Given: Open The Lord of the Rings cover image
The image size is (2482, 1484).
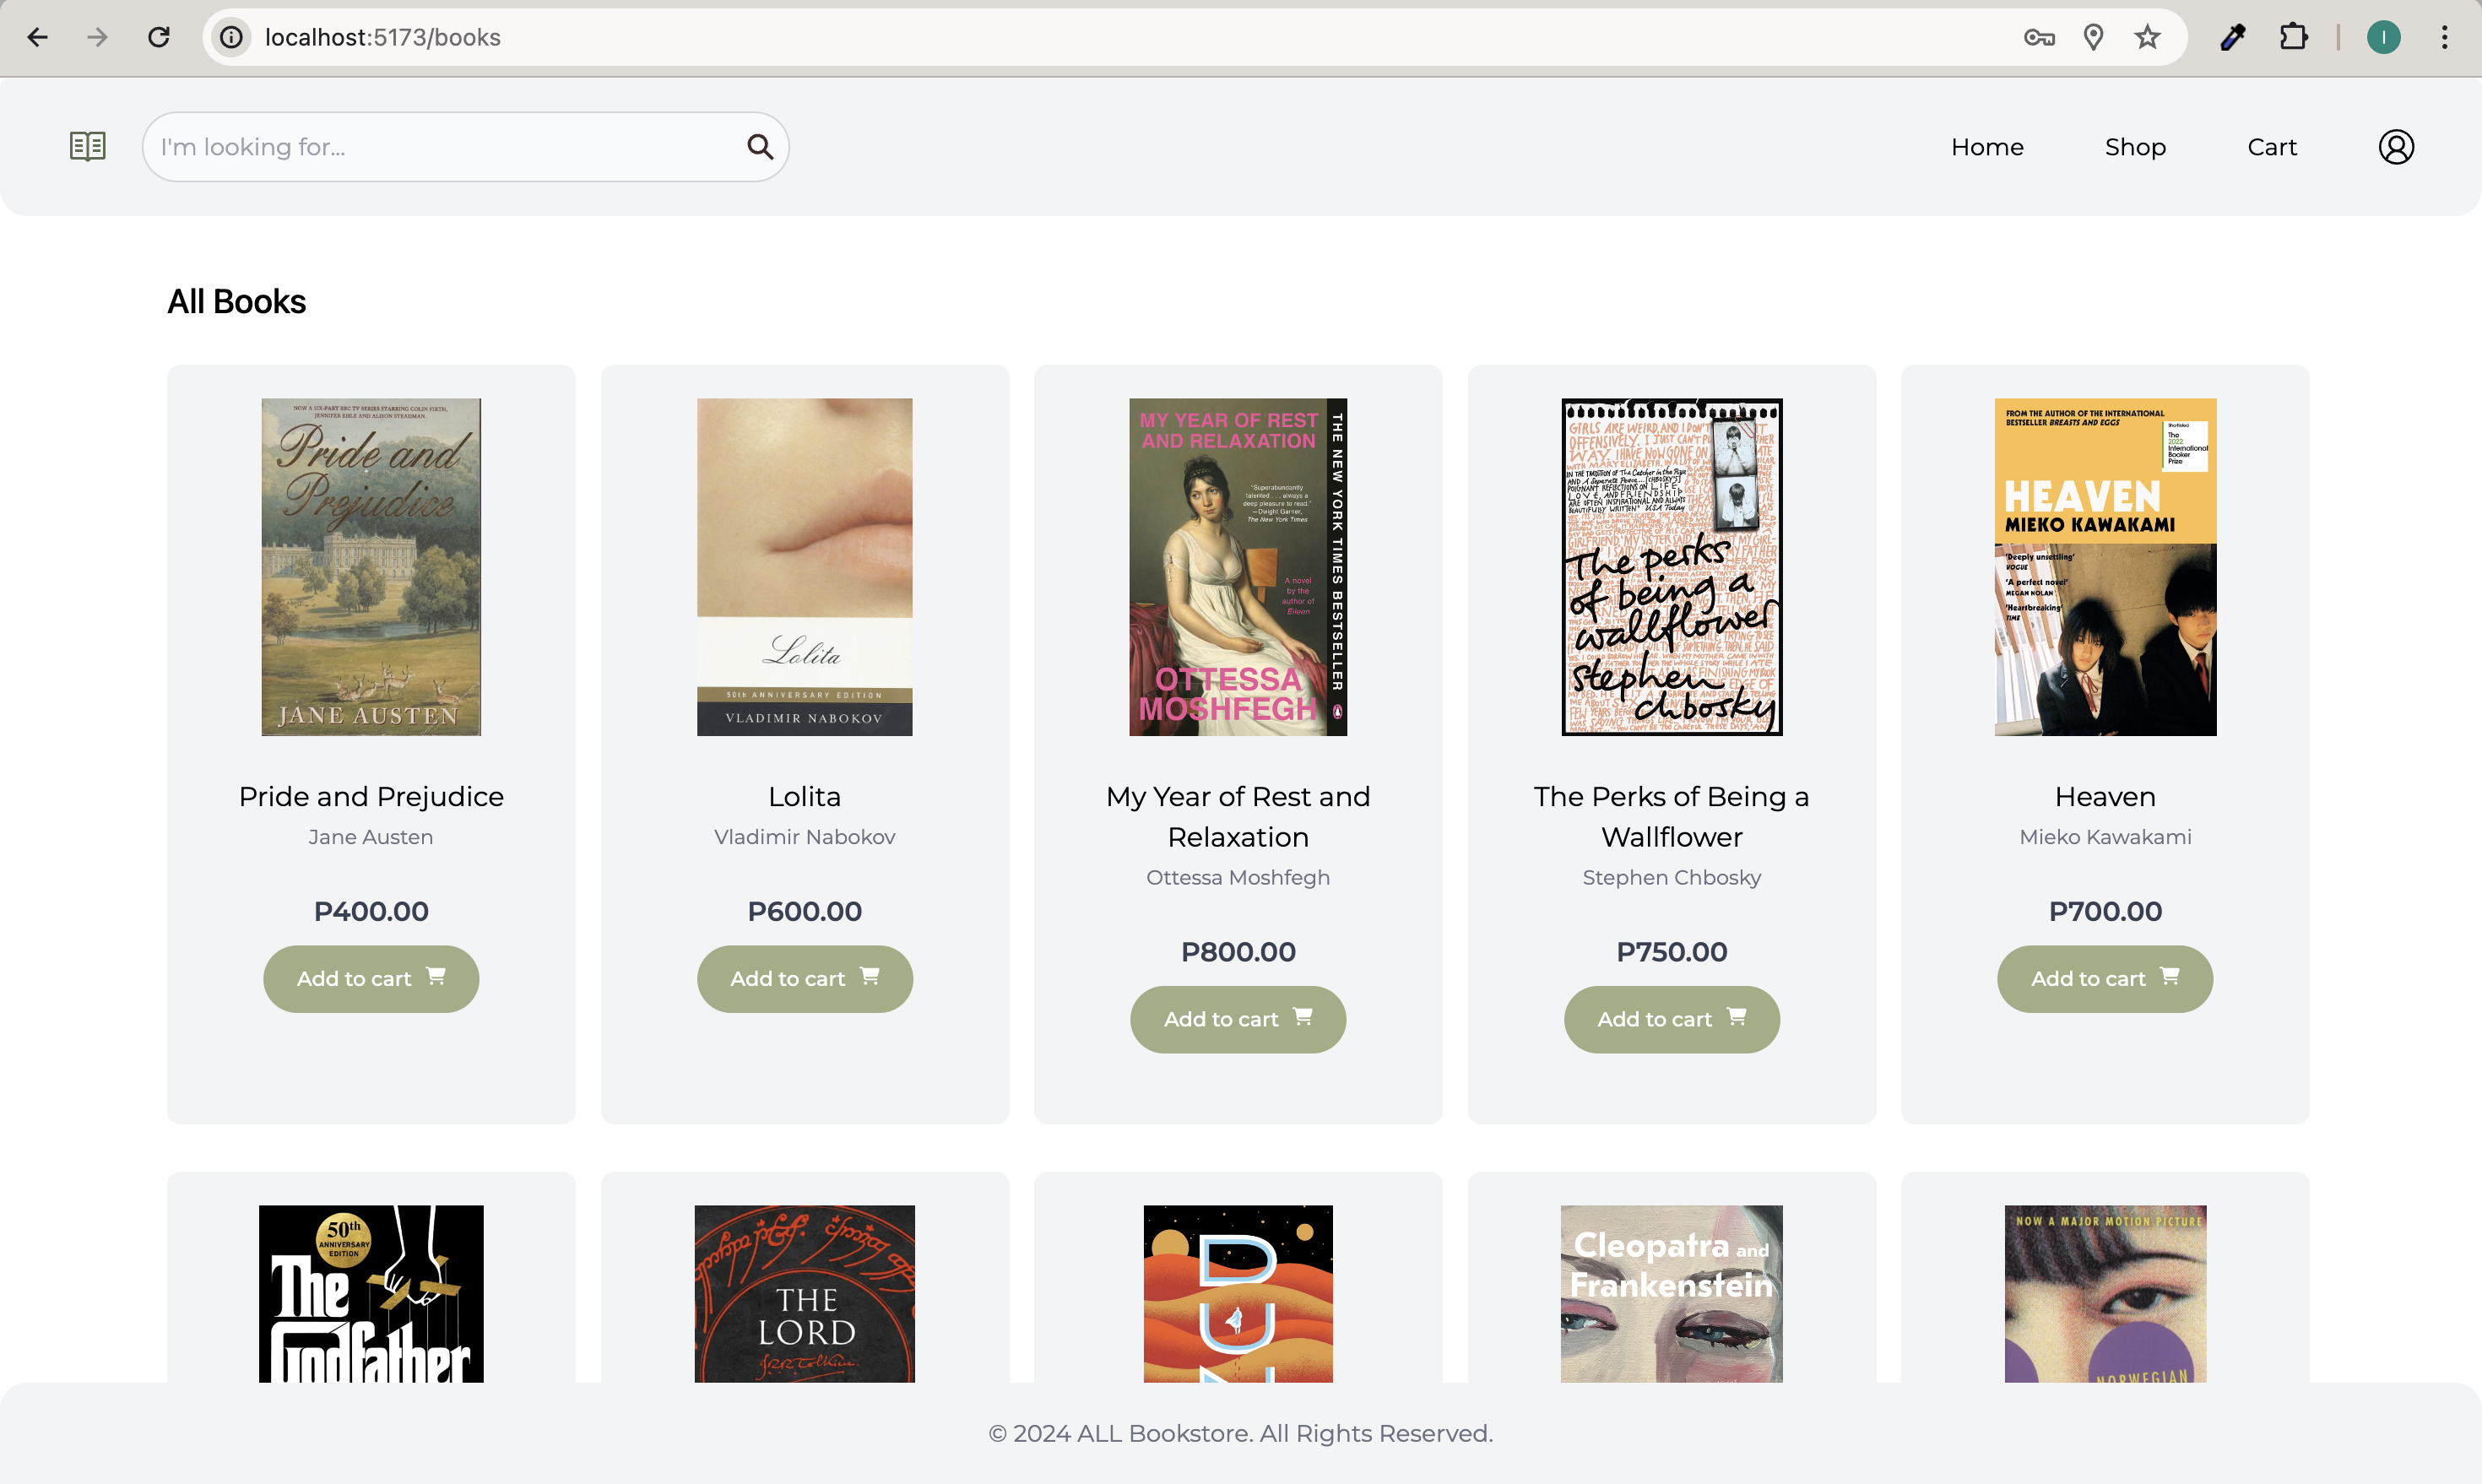Looking at the screenshot, I should click(x=805, y=1294).
